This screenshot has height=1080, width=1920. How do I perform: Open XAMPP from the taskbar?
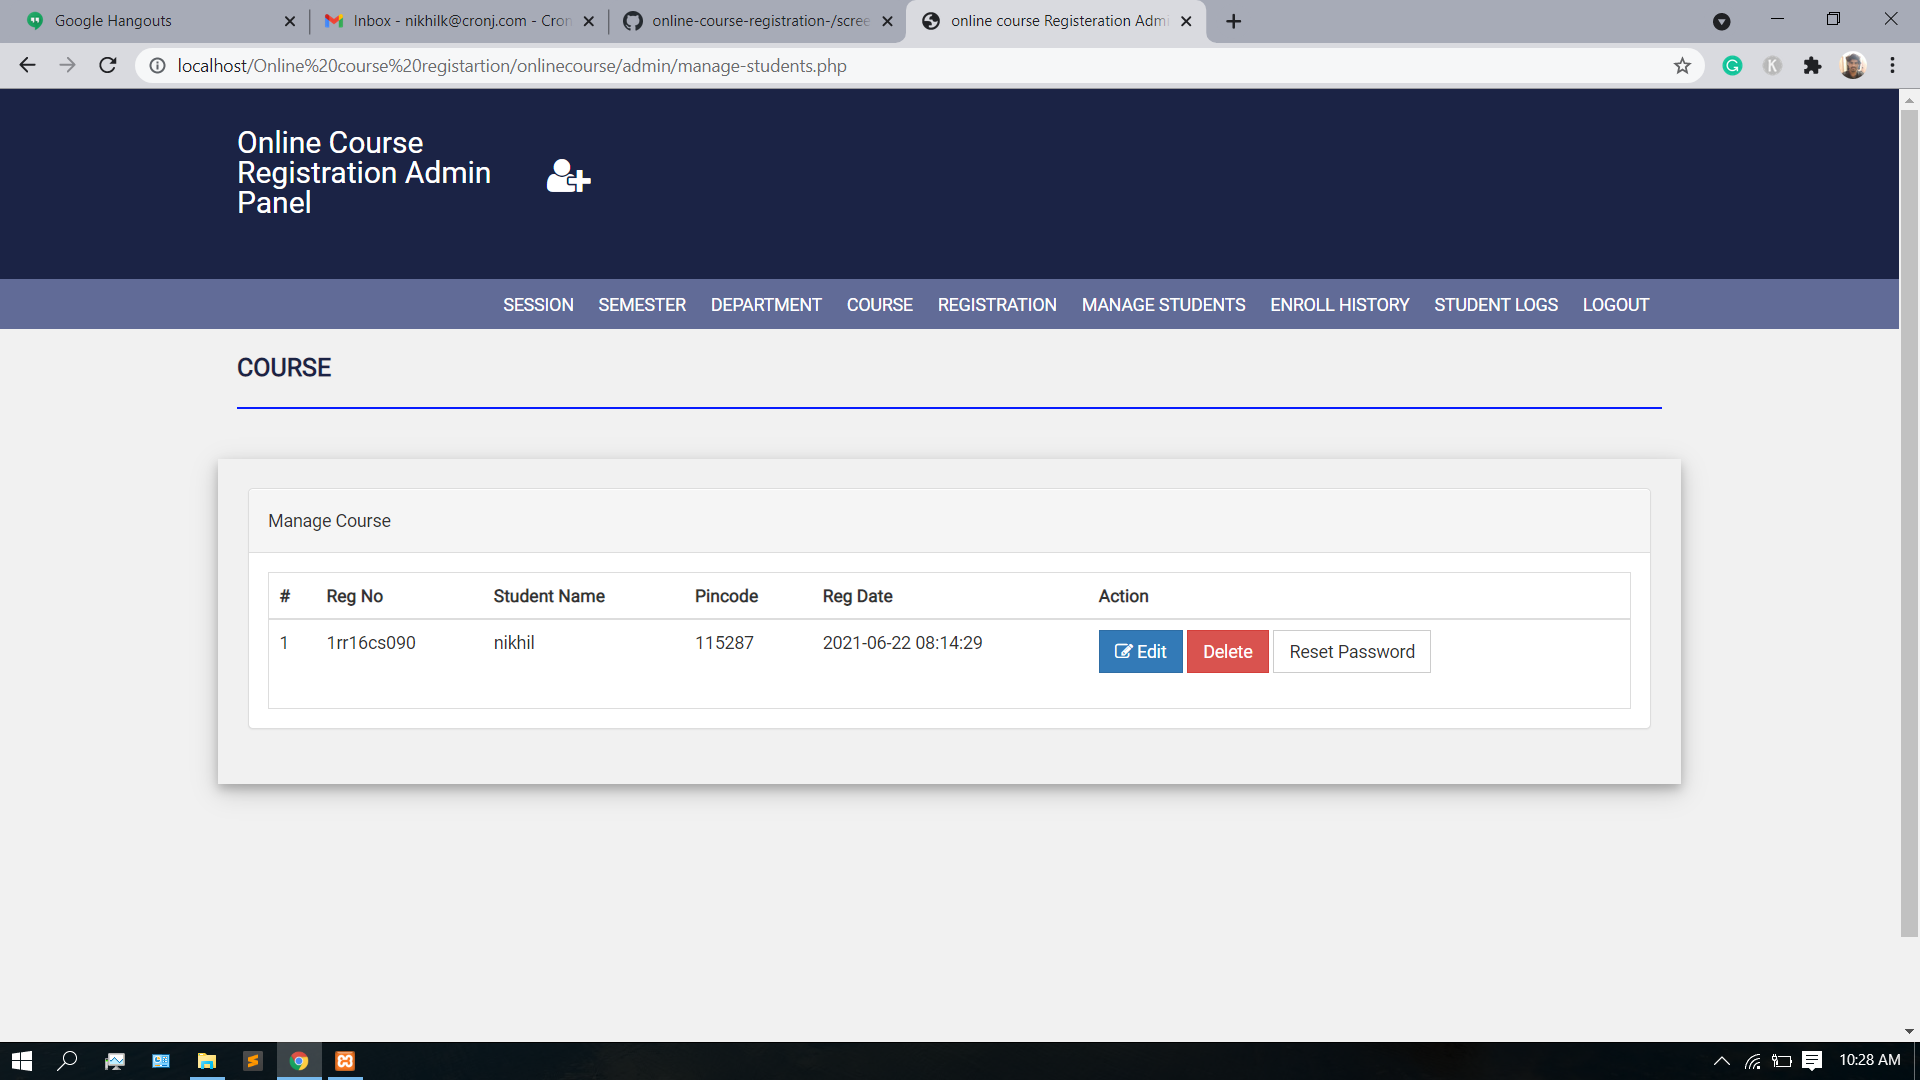point(345,1061)
